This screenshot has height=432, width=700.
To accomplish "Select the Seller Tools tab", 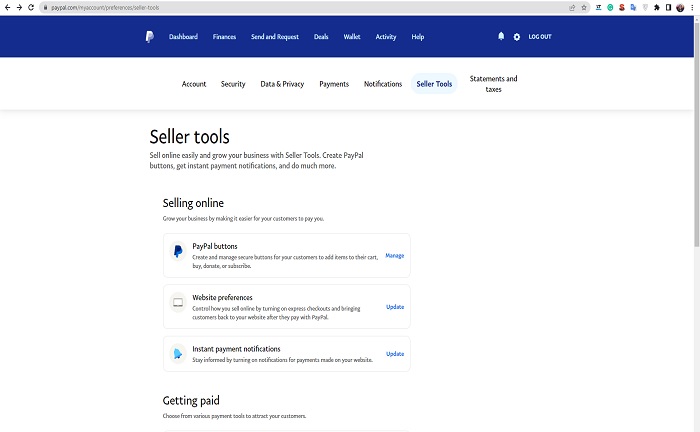I will 434,84.
